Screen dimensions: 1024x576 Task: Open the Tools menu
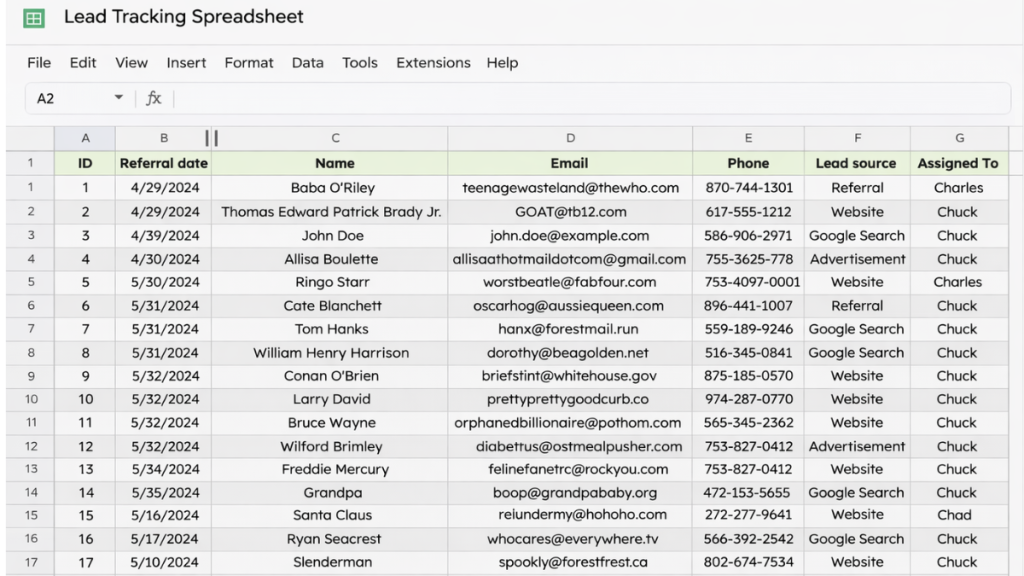tap(359, 62)
